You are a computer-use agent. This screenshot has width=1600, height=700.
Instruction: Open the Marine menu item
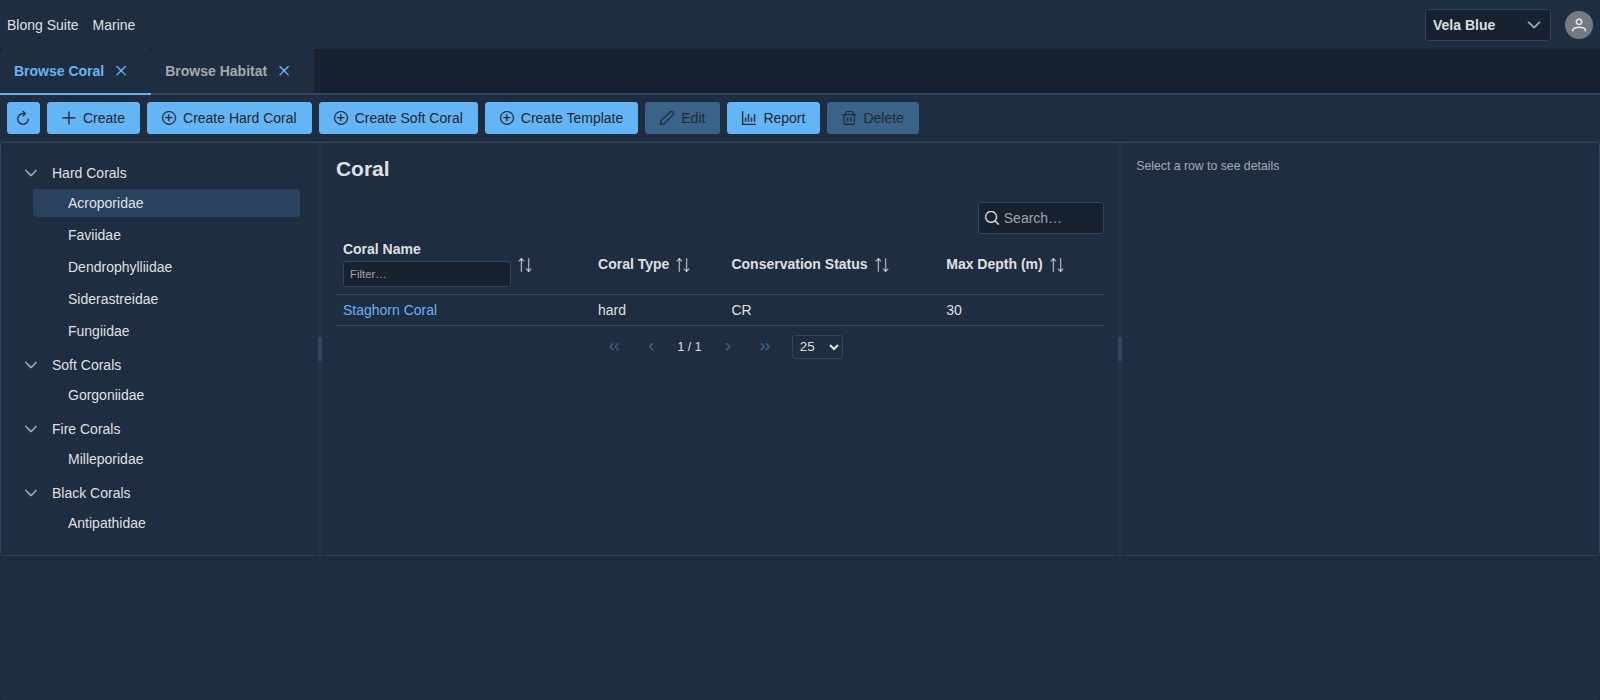pos(114,25)
